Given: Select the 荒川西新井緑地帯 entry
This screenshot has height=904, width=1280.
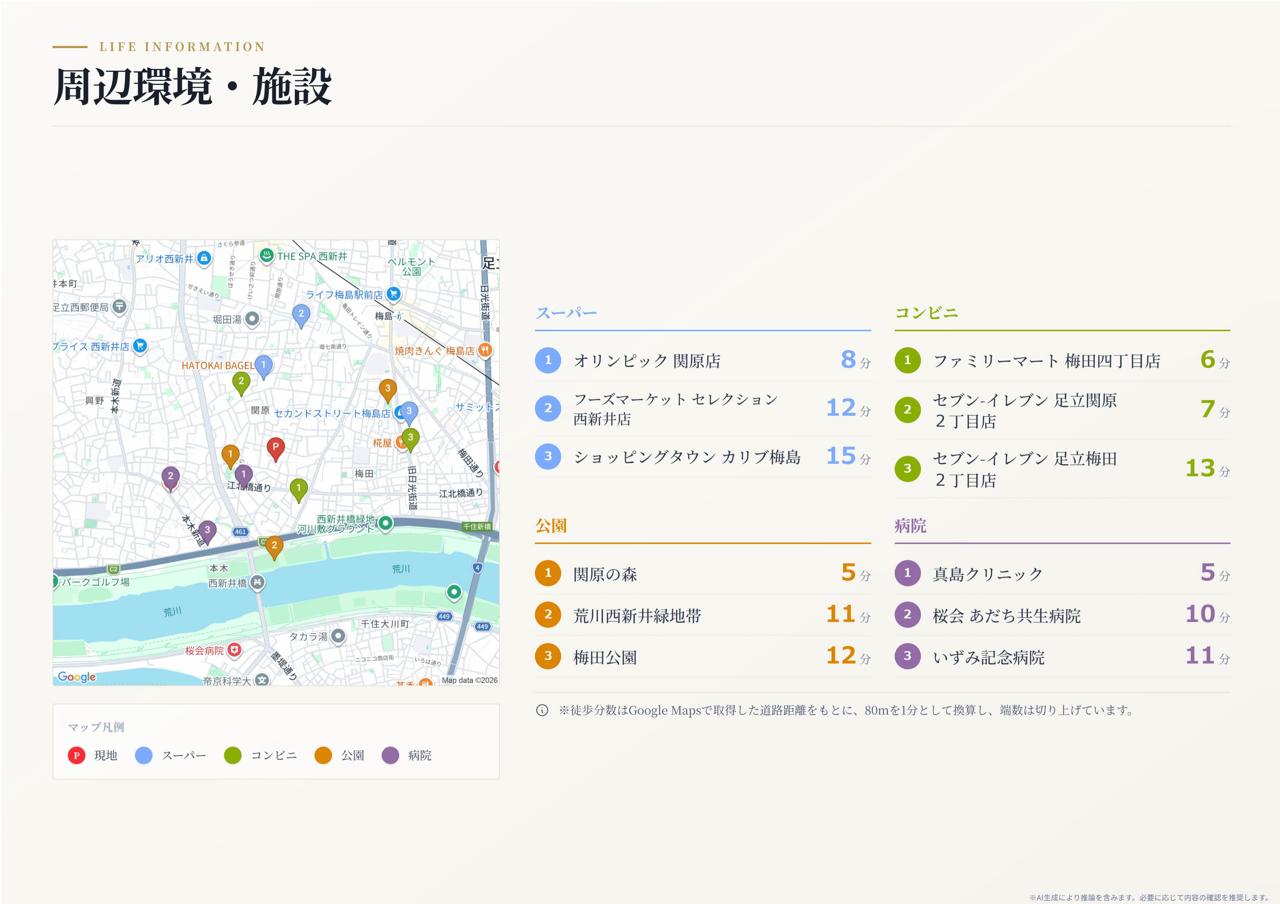Looking at the screenshot, I should pos(703,615).
